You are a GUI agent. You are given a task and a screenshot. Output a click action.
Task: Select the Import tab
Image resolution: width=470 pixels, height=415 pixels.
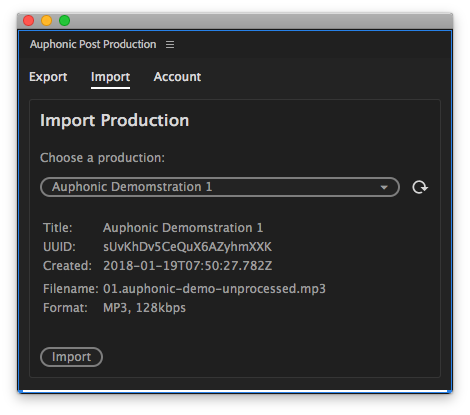110,78
